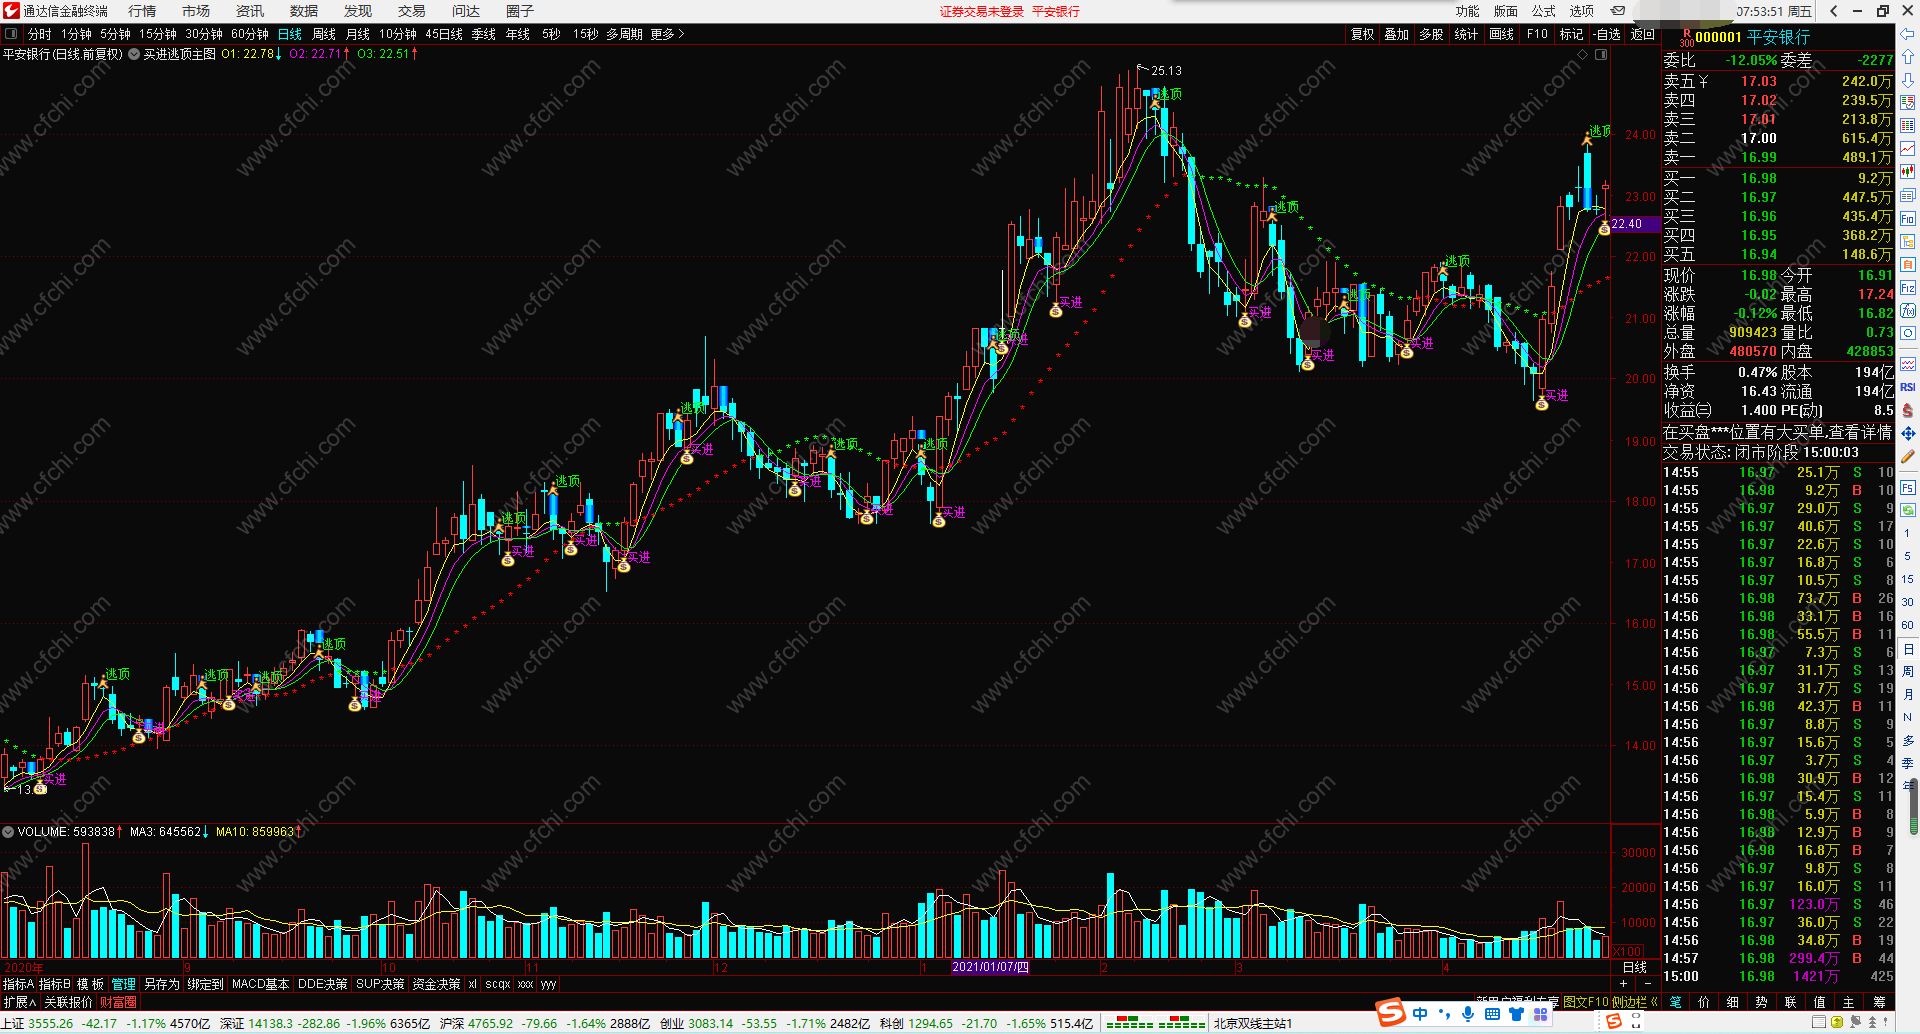Click the f(x) formula icon in sidebar
1920x1034 pixels.
tap(1908, 311)
